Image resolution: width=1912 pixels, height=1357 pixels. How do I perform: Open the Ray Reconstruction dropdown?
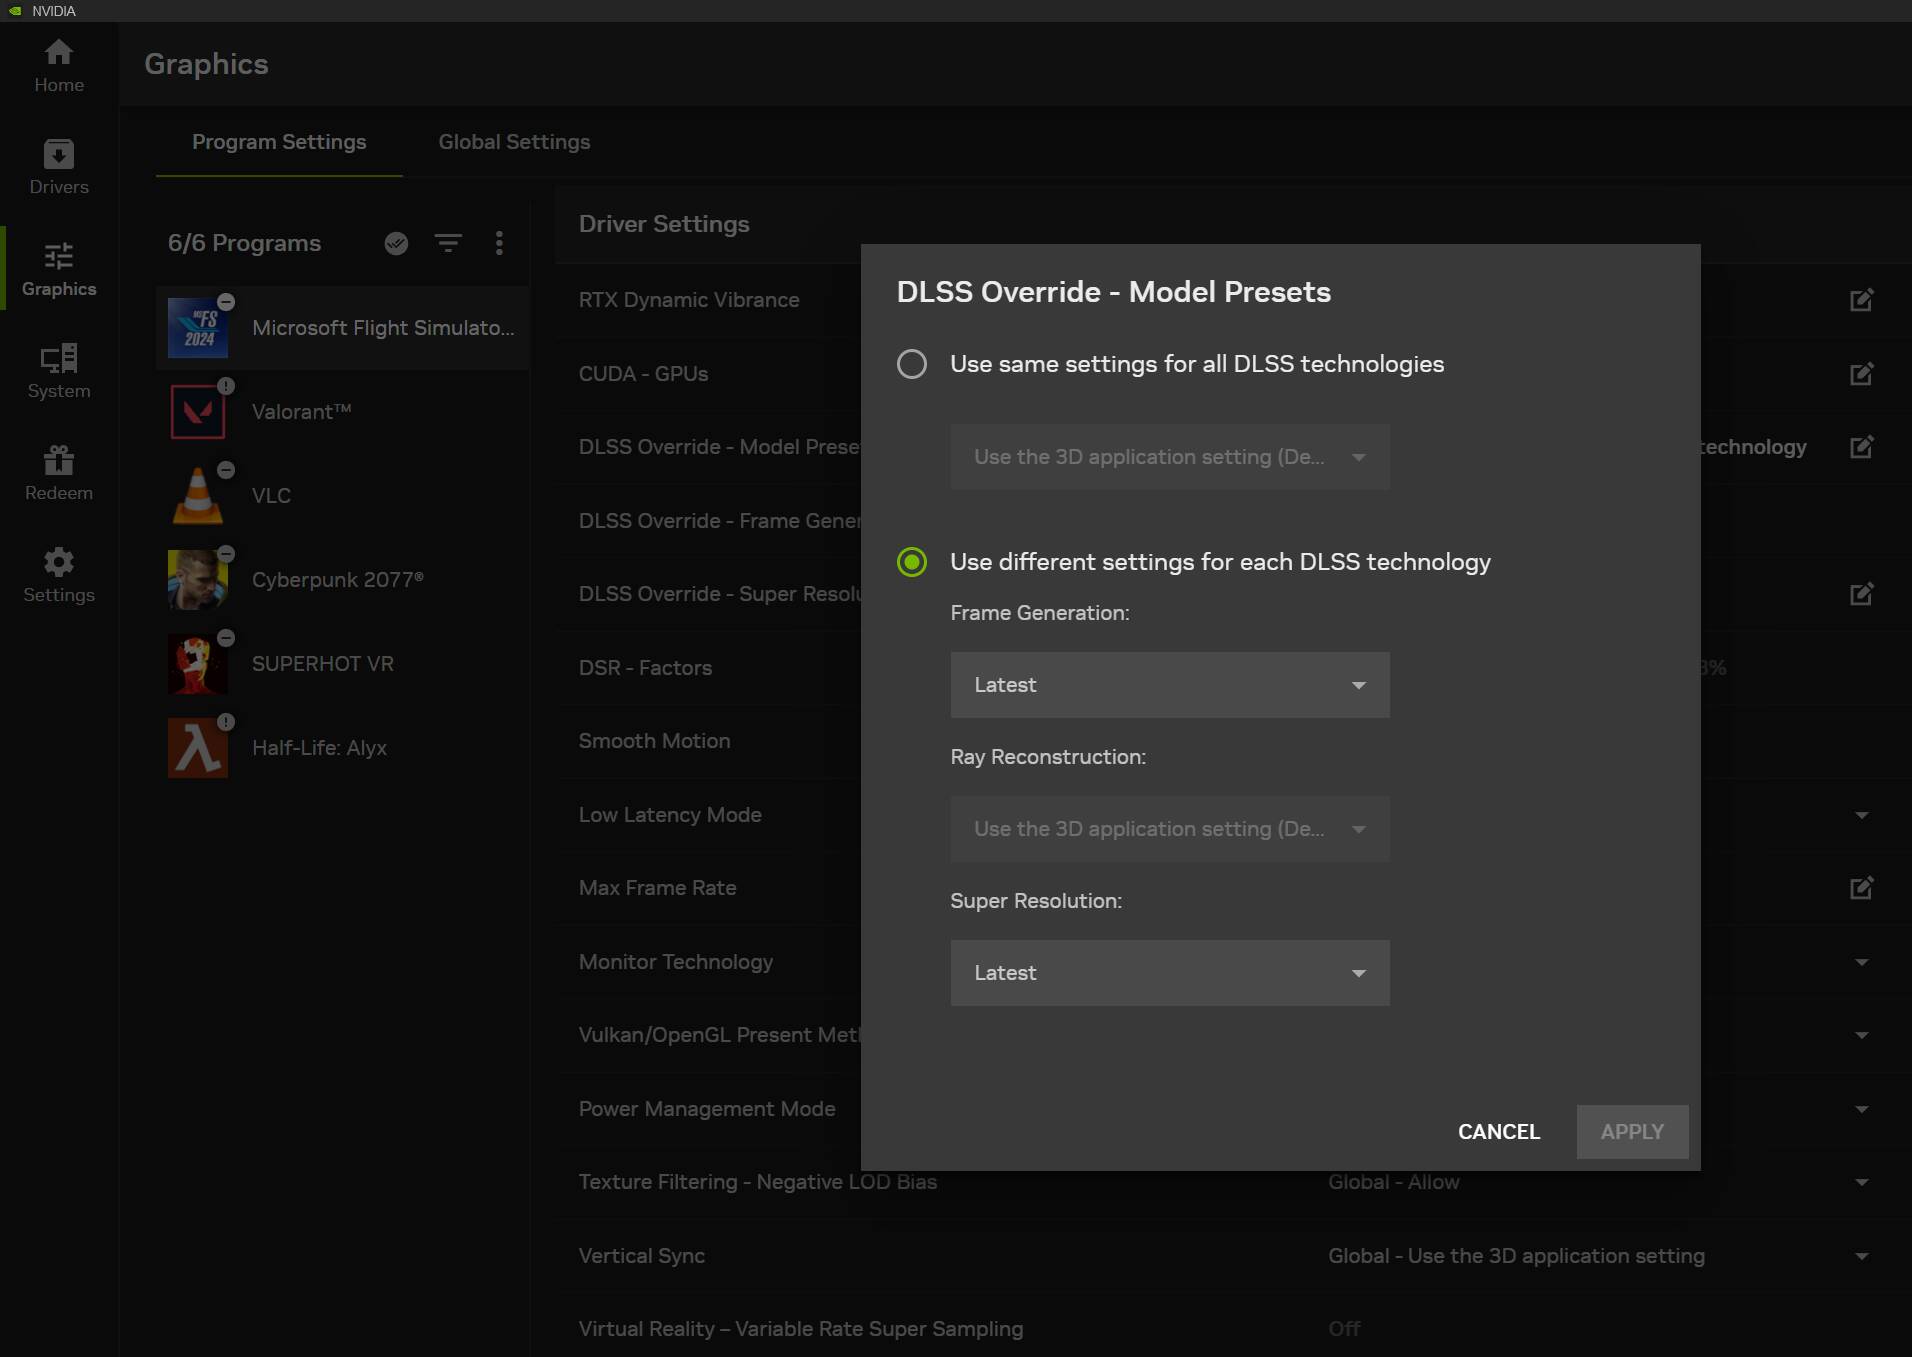[1168, 829]
